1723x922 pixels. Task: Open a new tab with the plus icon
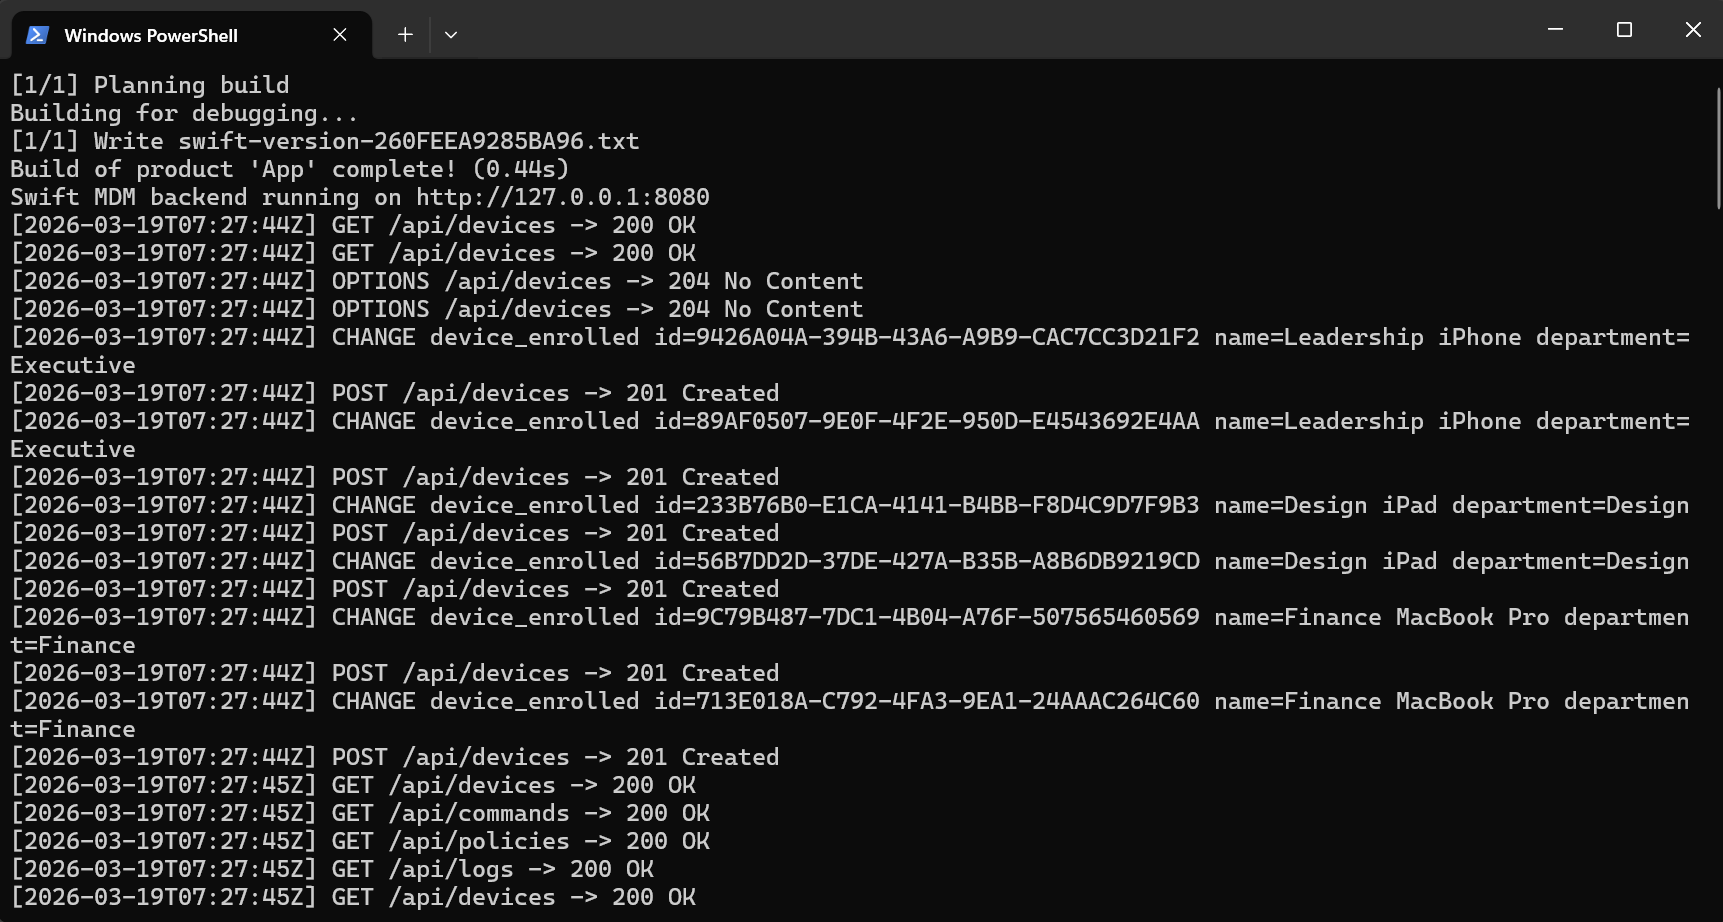404,33
